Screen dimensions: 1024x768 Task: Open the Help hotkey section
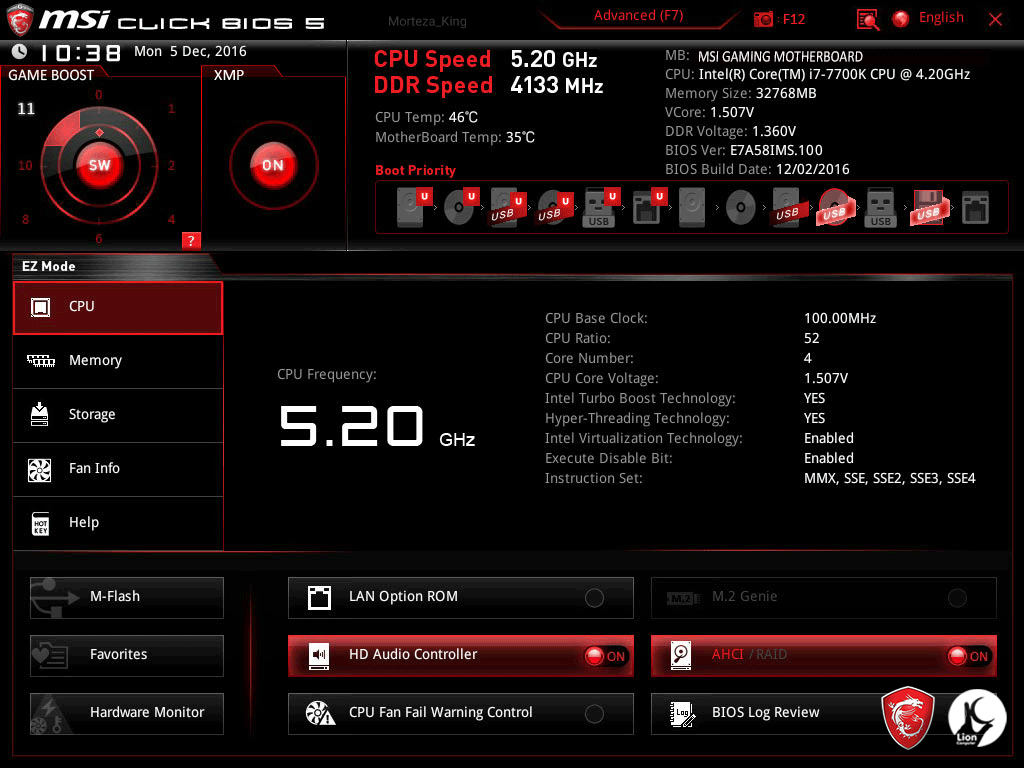tap(118, 523)
